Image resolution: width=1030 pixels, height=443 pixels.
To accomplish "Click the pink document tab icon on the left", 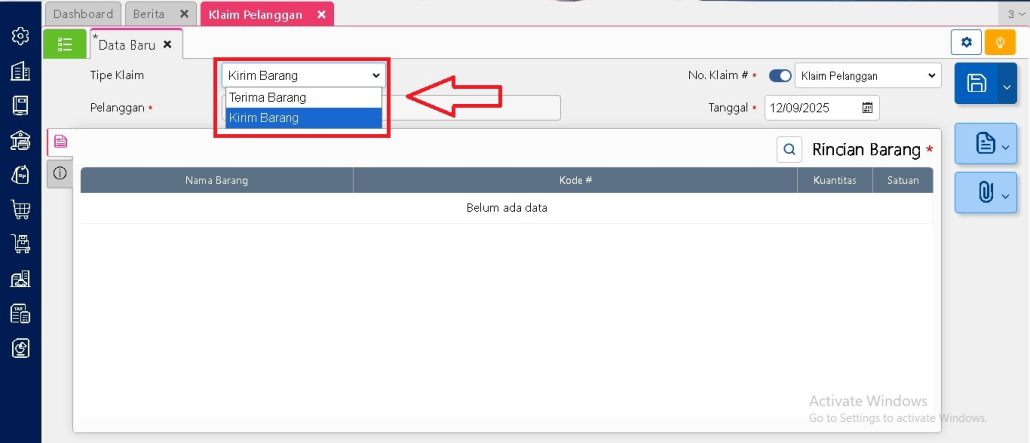I will [x=60, y=141].
